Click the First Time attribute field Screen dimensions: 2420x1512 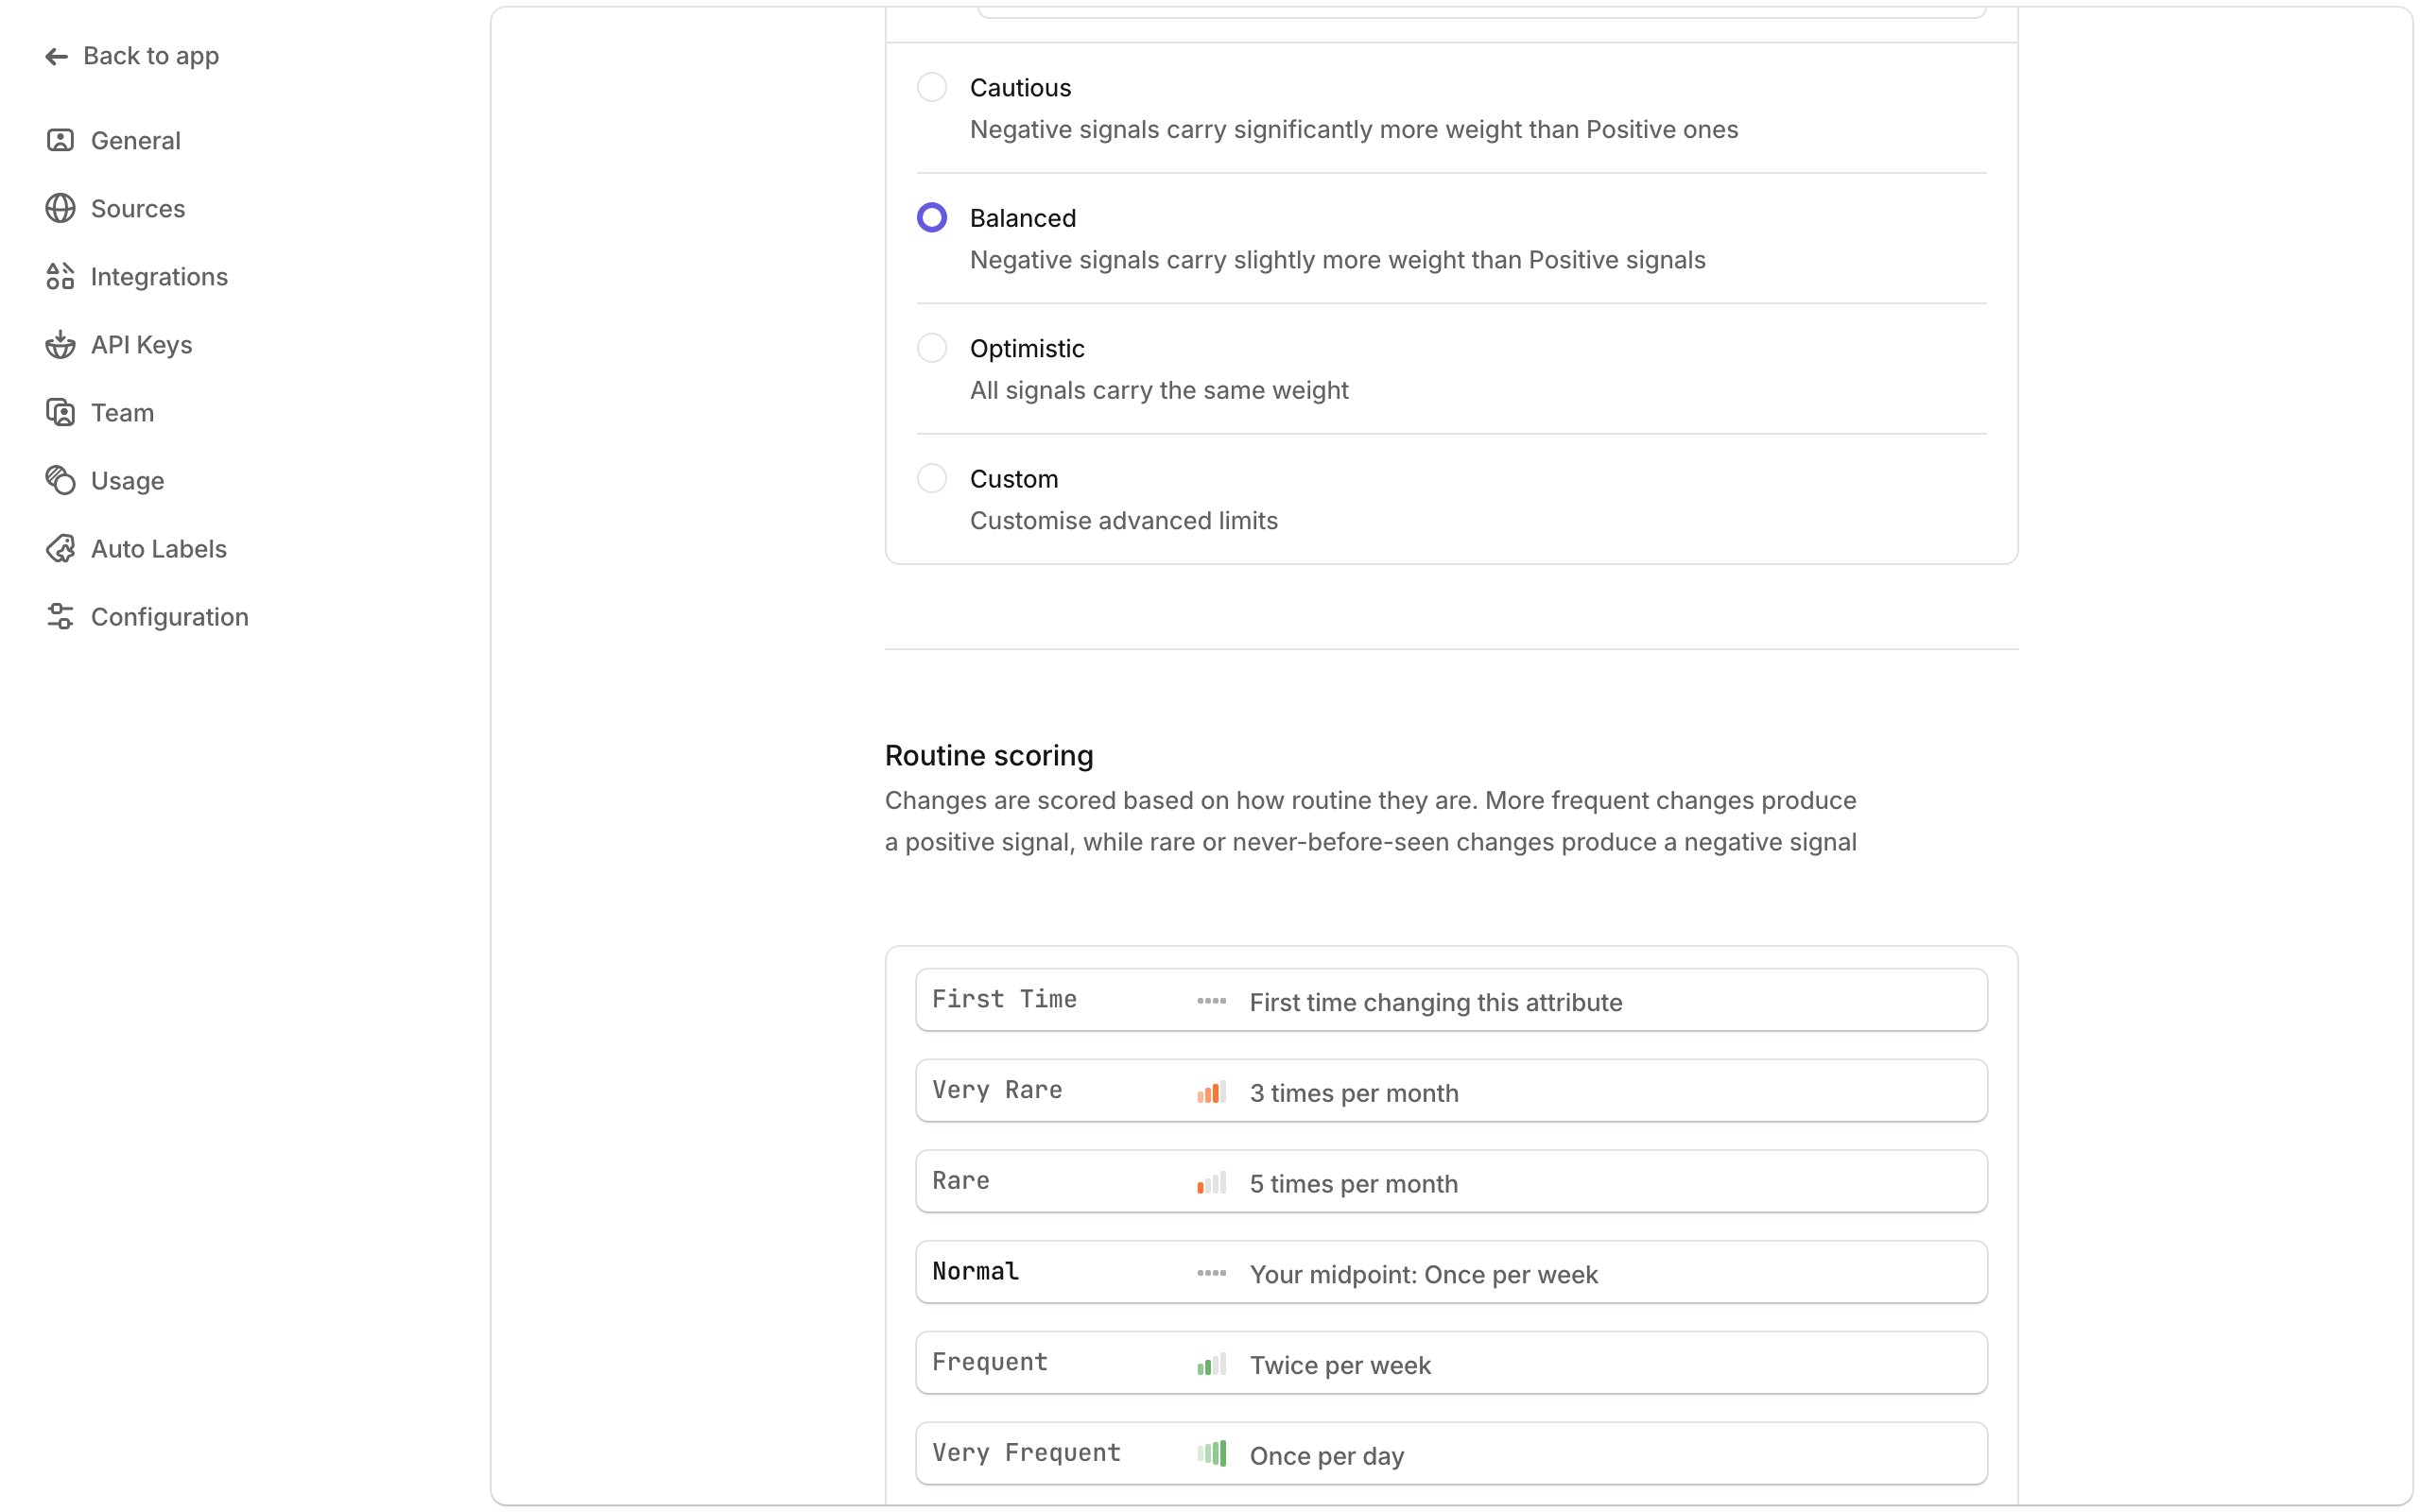(1450, 1000)
